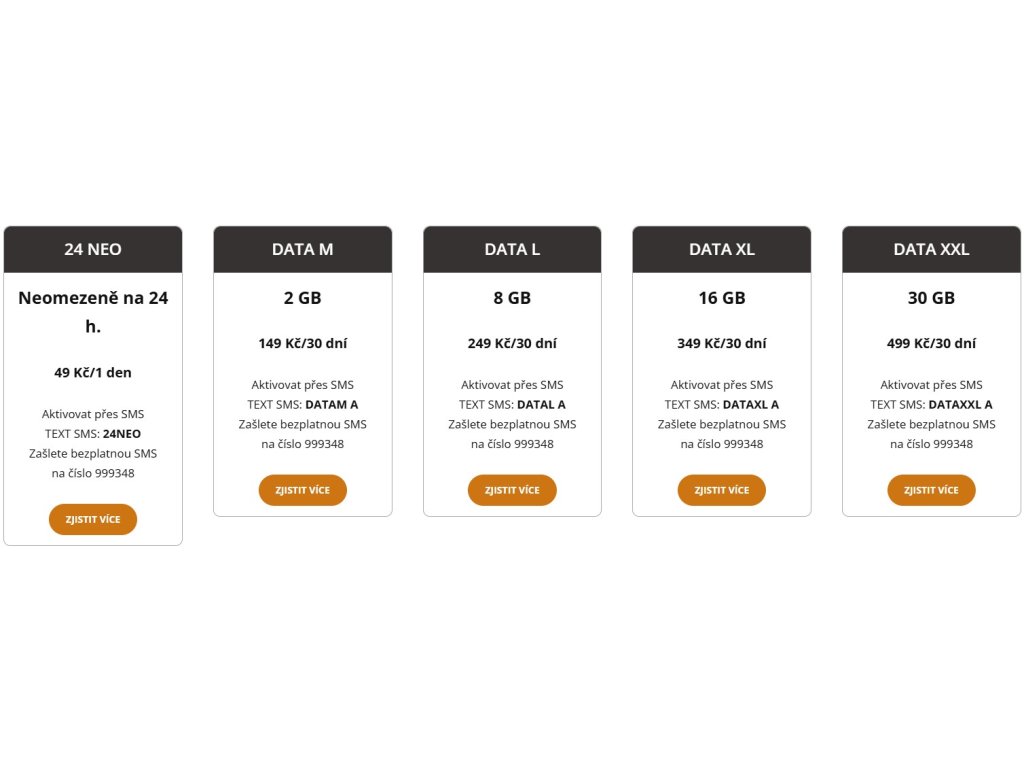Click the DATAXL A SMS code
The height and width of the screenshot is (768, 1024).
click(x=750, y=405)
